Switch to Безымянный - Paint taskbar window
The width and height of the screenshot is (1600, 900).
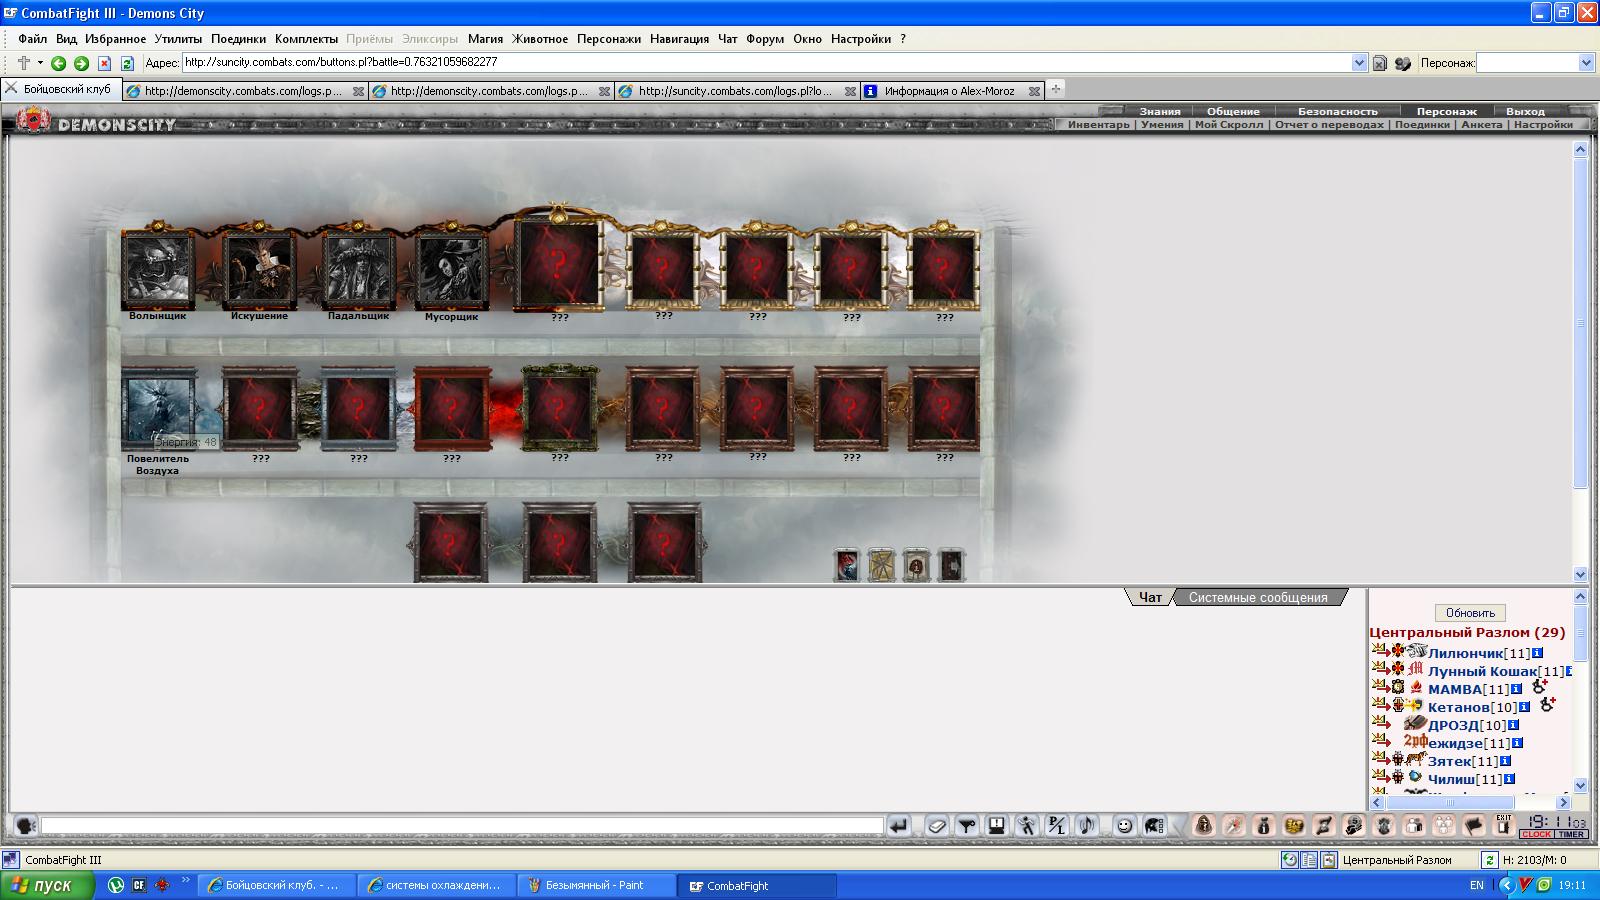click(596, 885)
